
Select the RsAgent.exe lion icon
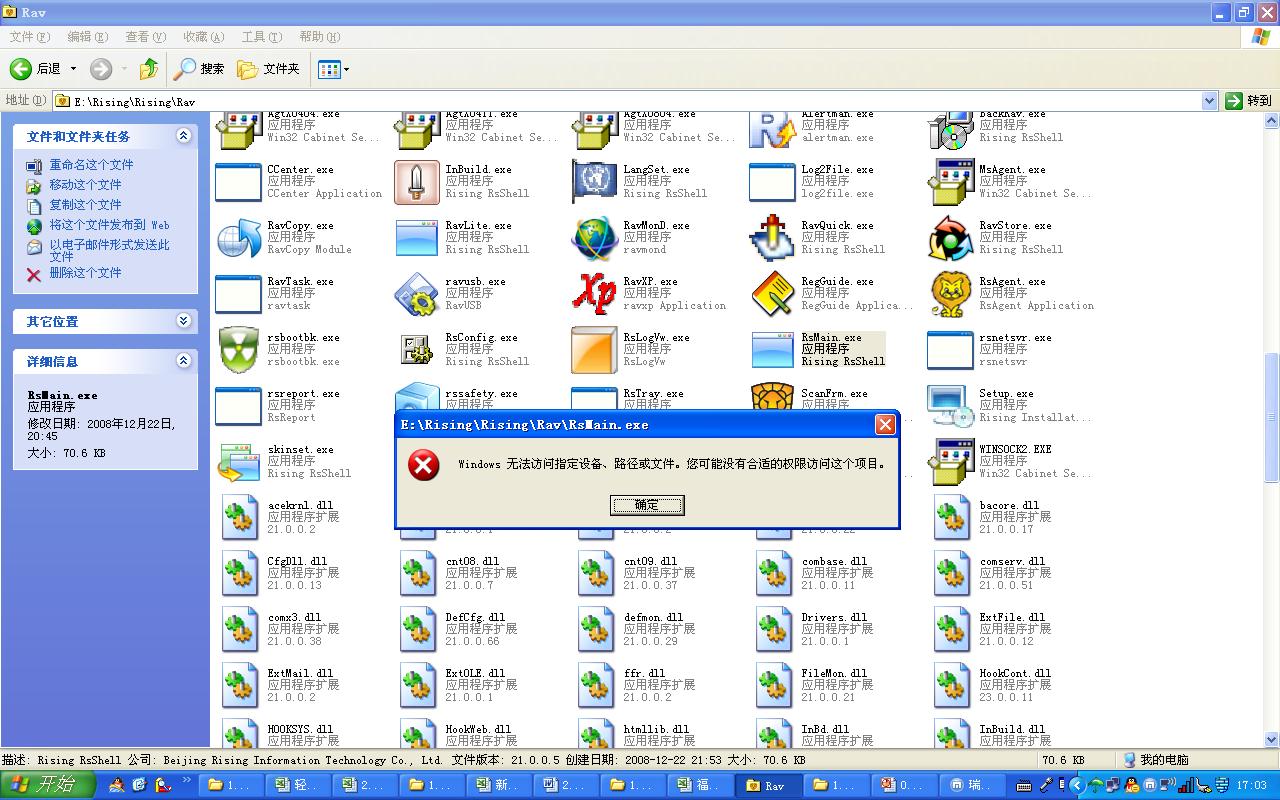point(950,294)
